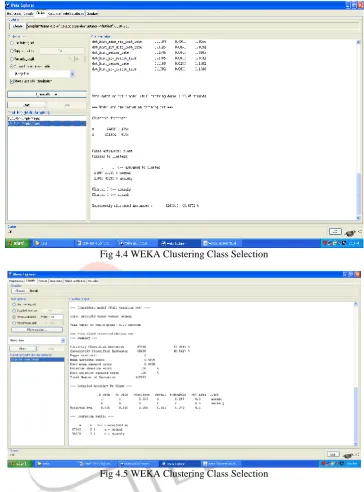Screen dimensions: 364x492
Task: Switch to Preprocess tab in Fig 4.4 window
Action: pos(14,14)
